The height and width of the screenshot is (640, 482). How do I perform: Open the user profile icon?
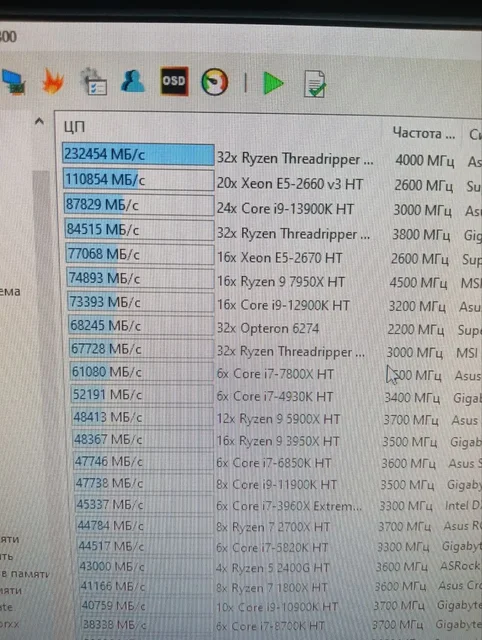click(x=133, y=81)
